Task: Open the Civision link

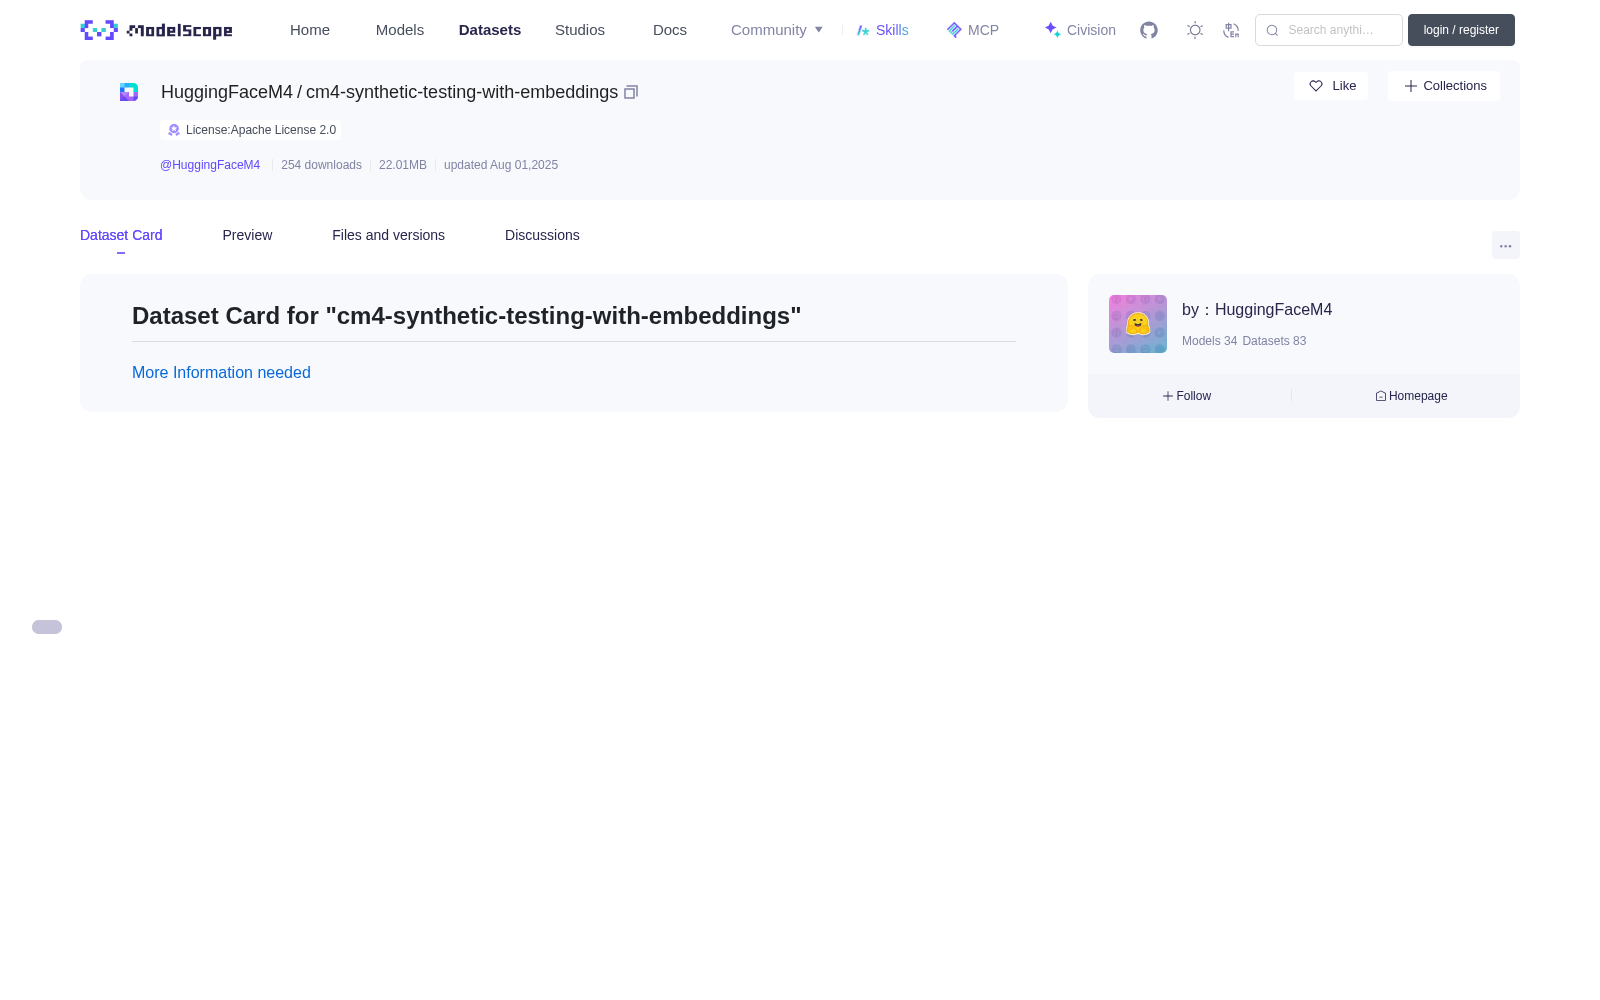Action: (1080, 30)
